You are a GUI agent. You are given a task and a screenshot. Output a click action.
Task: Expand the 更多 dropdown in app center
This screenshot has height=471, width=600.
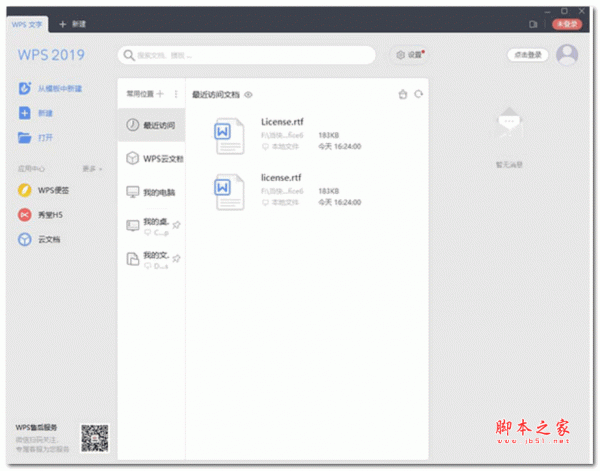[x=92, y=169]
